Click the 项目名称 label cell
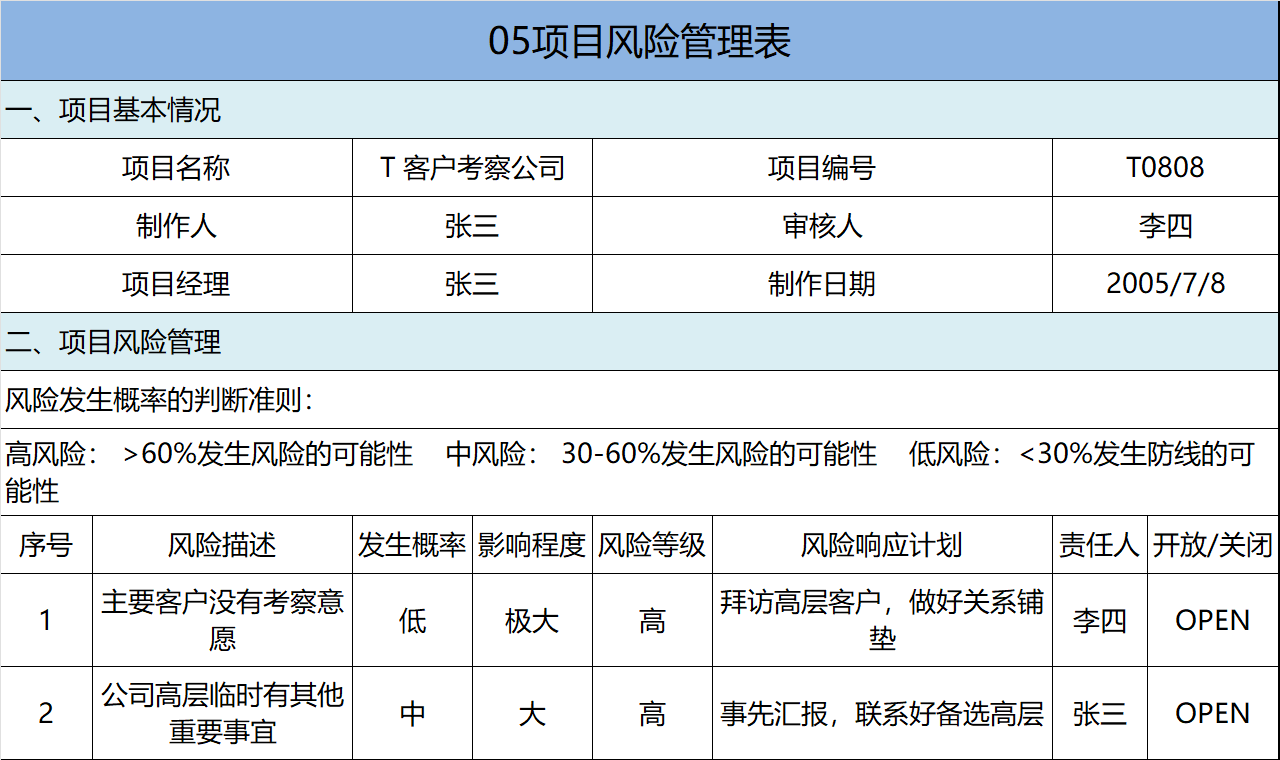1280x760 pixels. click(x=176, y=168)
